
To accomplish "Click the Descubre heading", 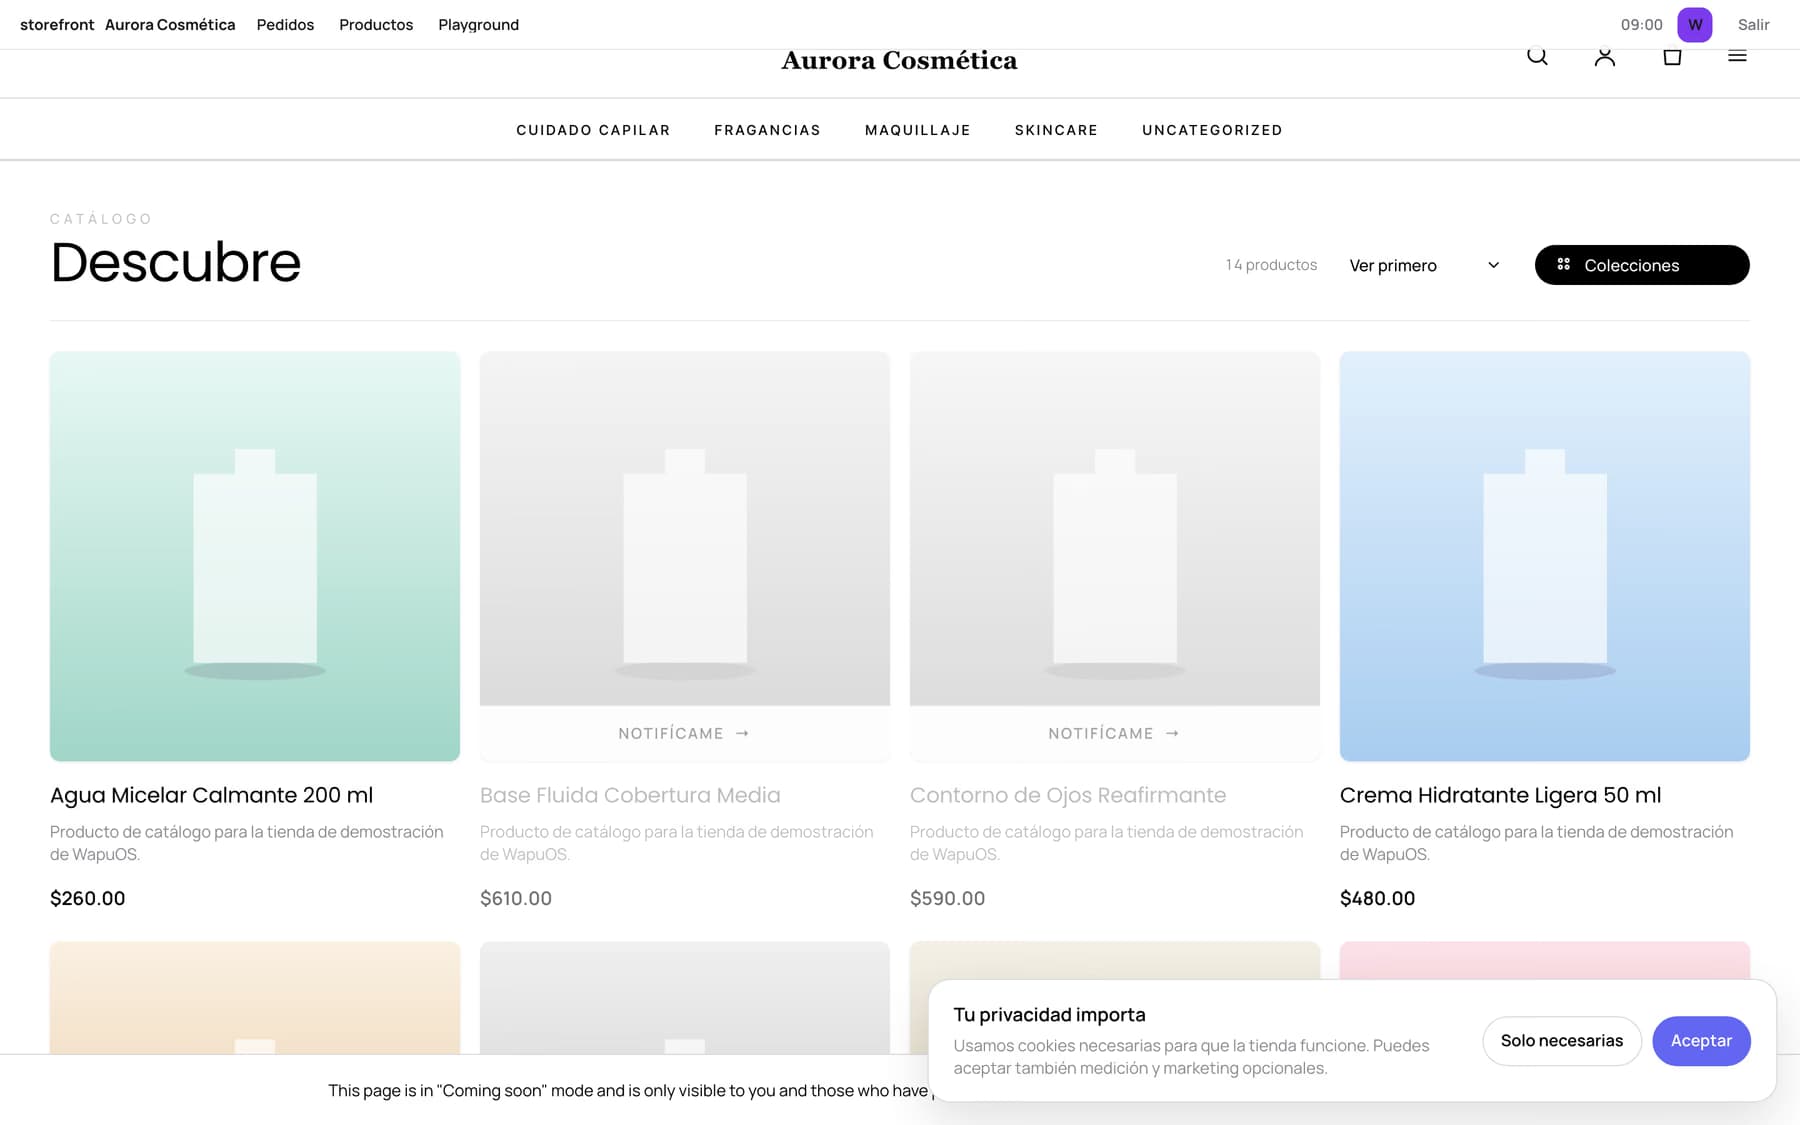I will pos(175,262).
